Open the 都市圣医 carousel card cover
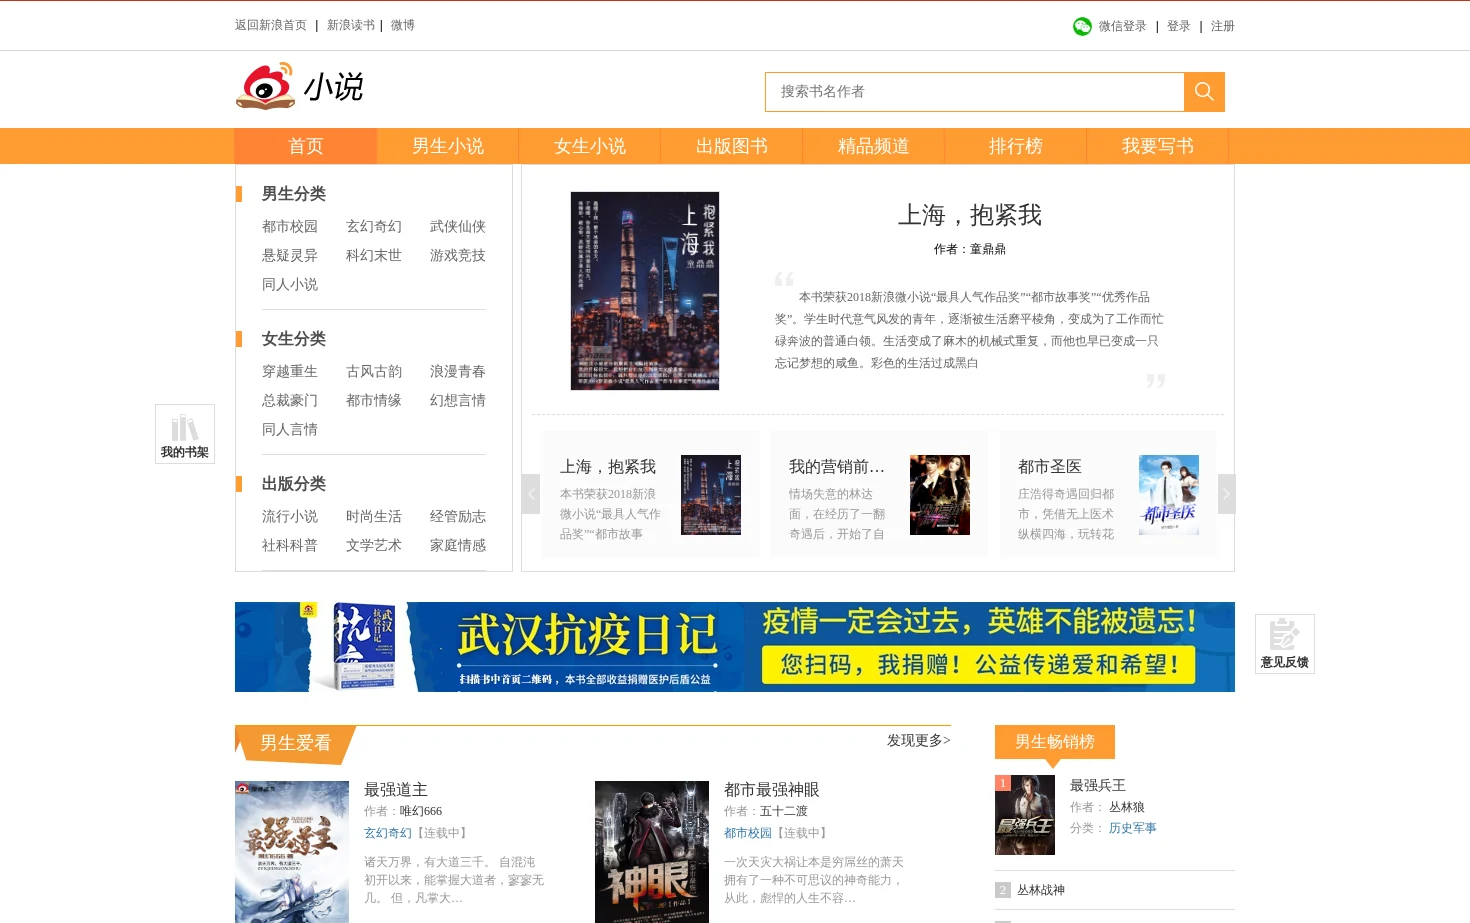Viewport: 1470px width, 923px height. [1169, 495]
